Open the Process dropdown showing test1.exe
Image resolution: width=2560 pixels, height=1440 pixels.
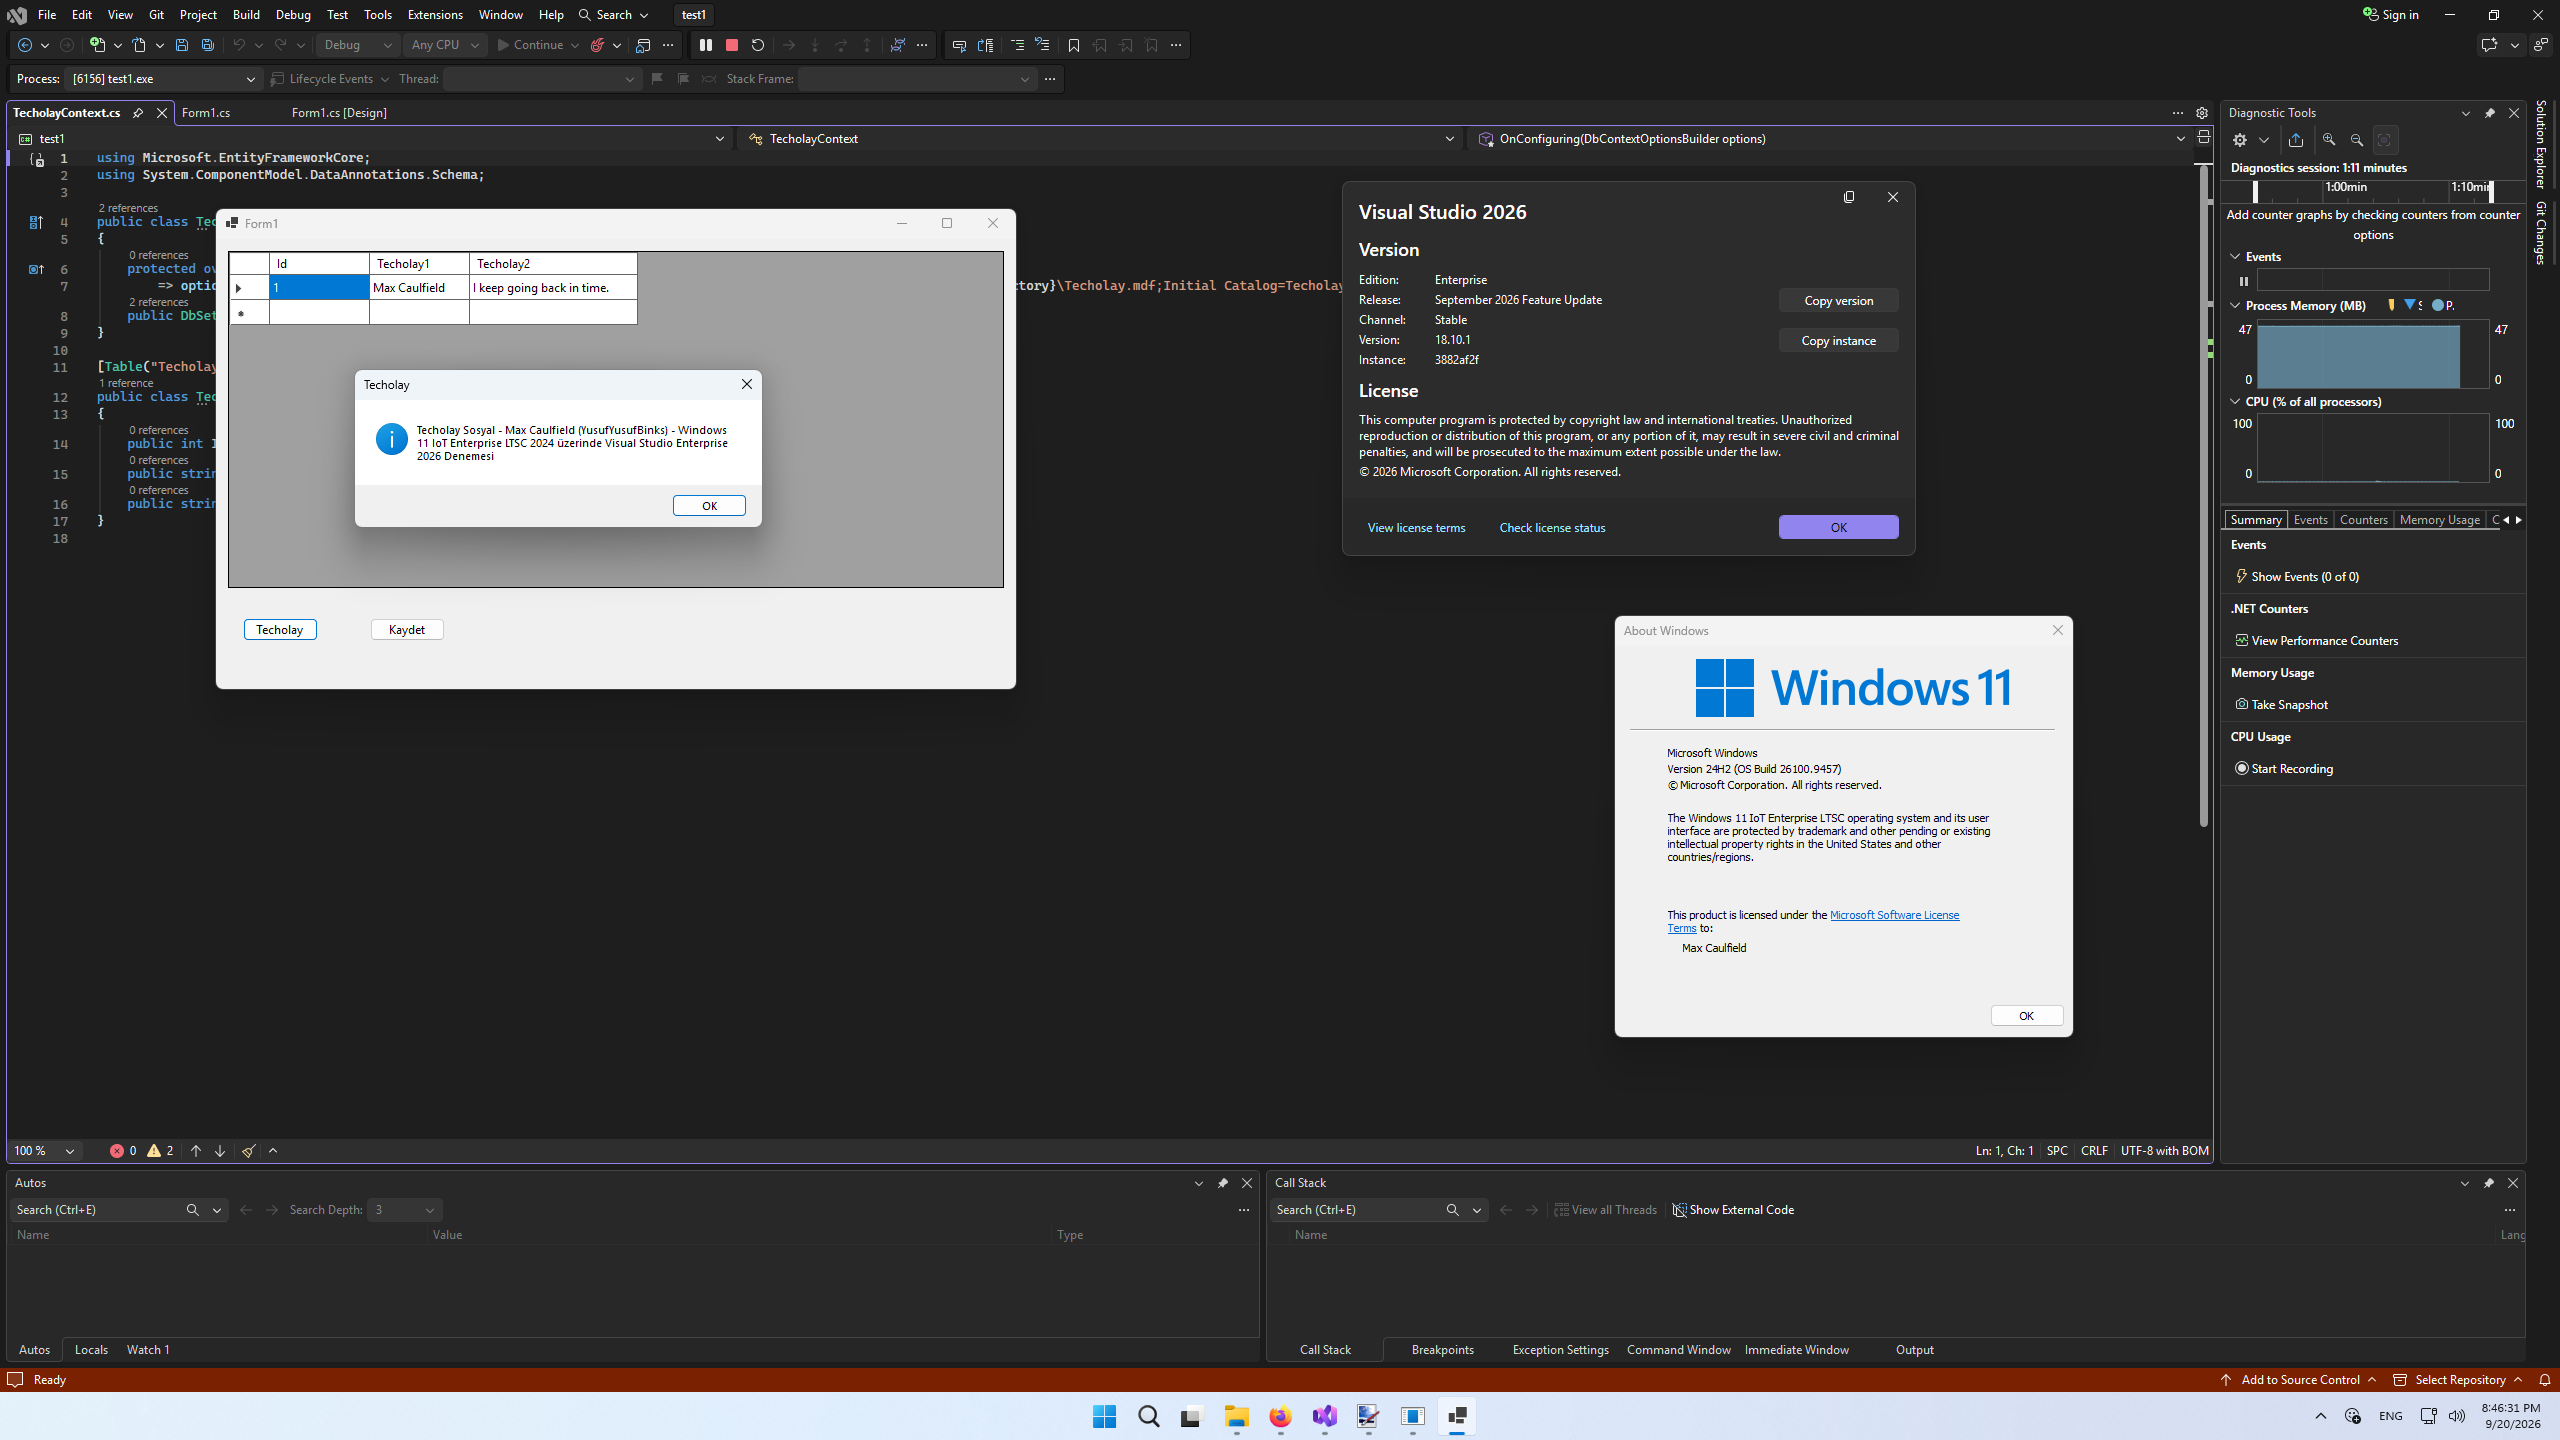[x=163, y=79]
